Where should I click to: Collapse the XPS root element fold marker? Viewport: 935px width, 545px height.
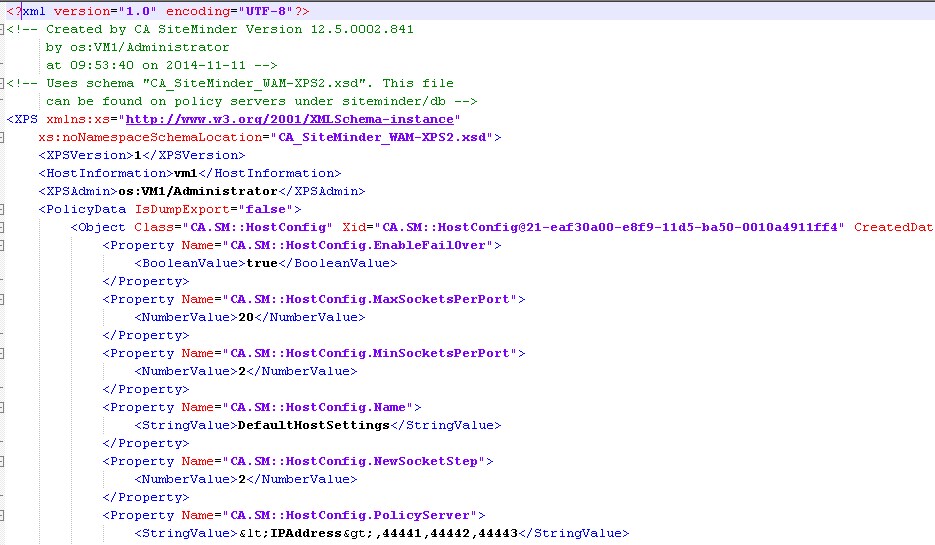click(x=2, y=137)
